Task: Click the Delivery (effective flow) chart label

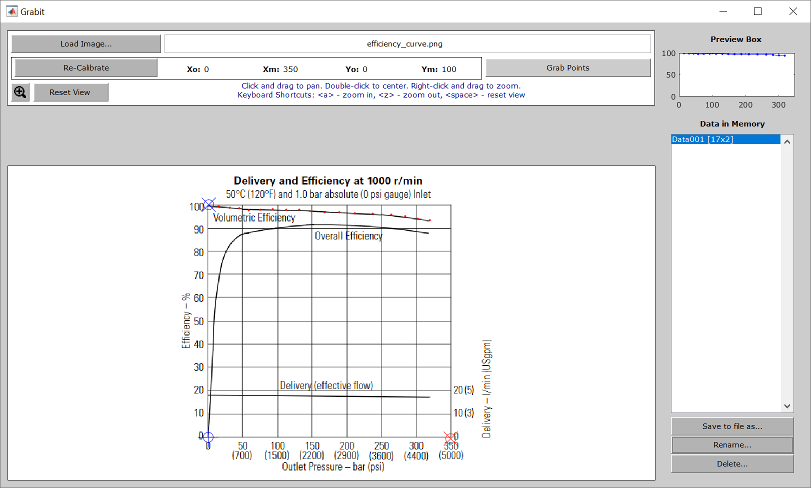Action: 326,385
